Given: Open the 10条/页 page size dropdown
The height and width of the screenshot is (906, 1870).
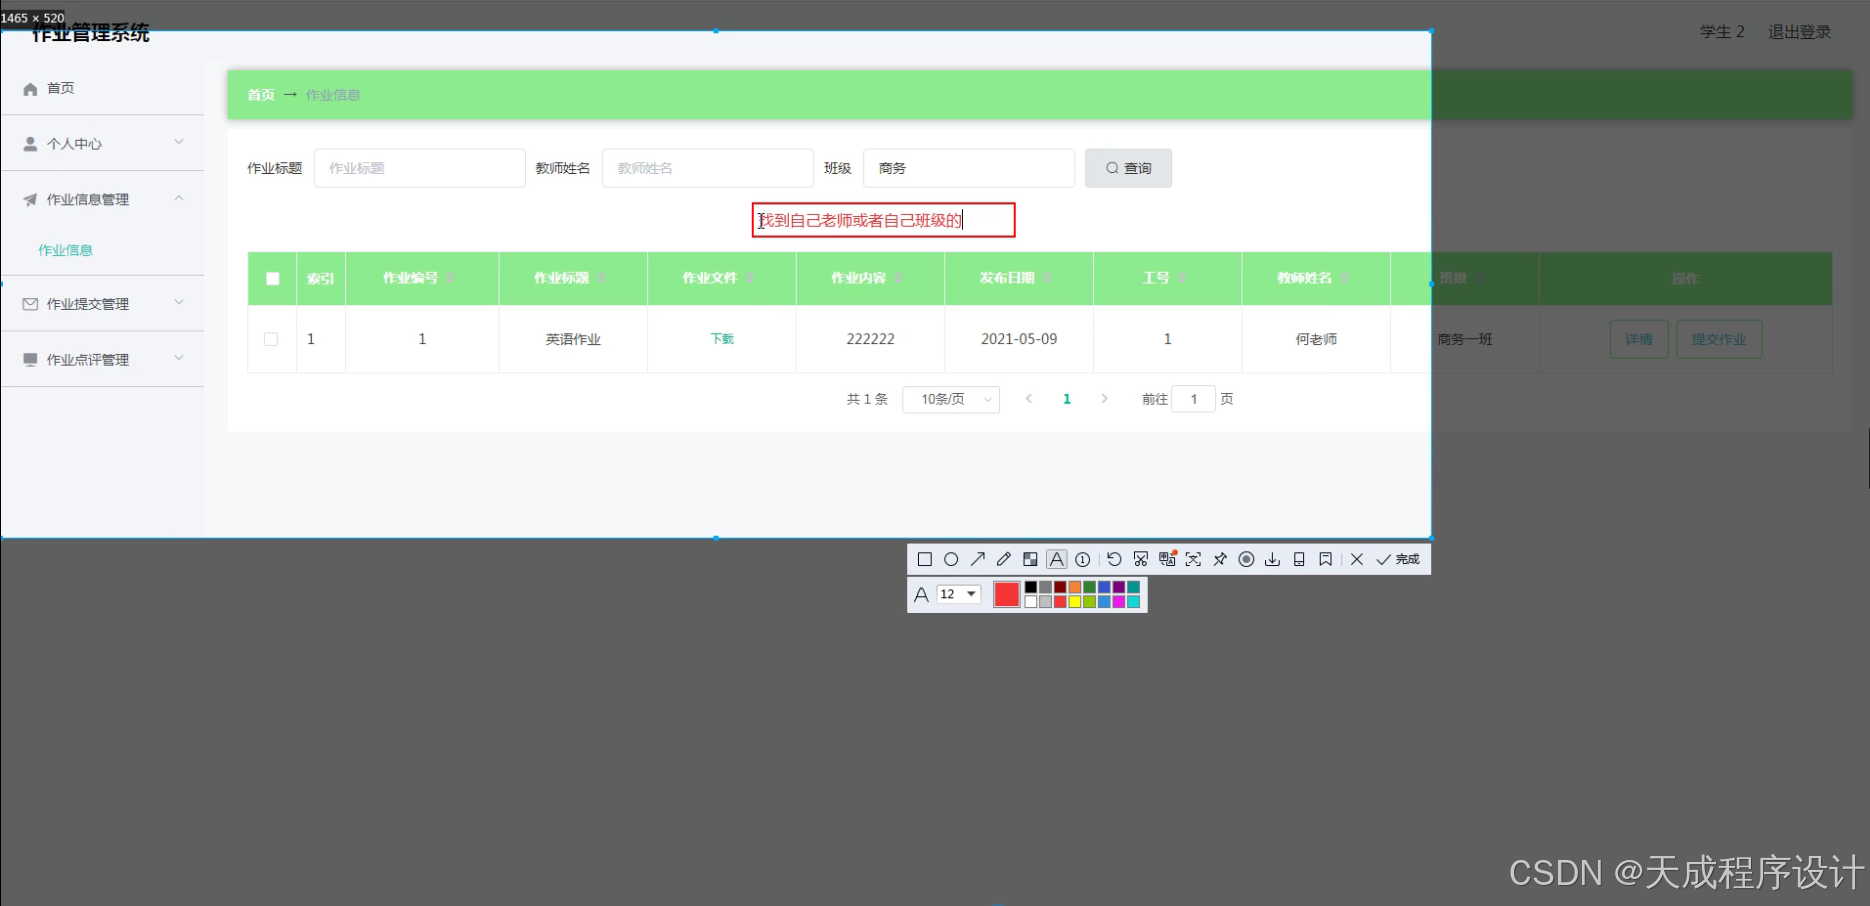Looking at the screenshot, I should (951, 399).
